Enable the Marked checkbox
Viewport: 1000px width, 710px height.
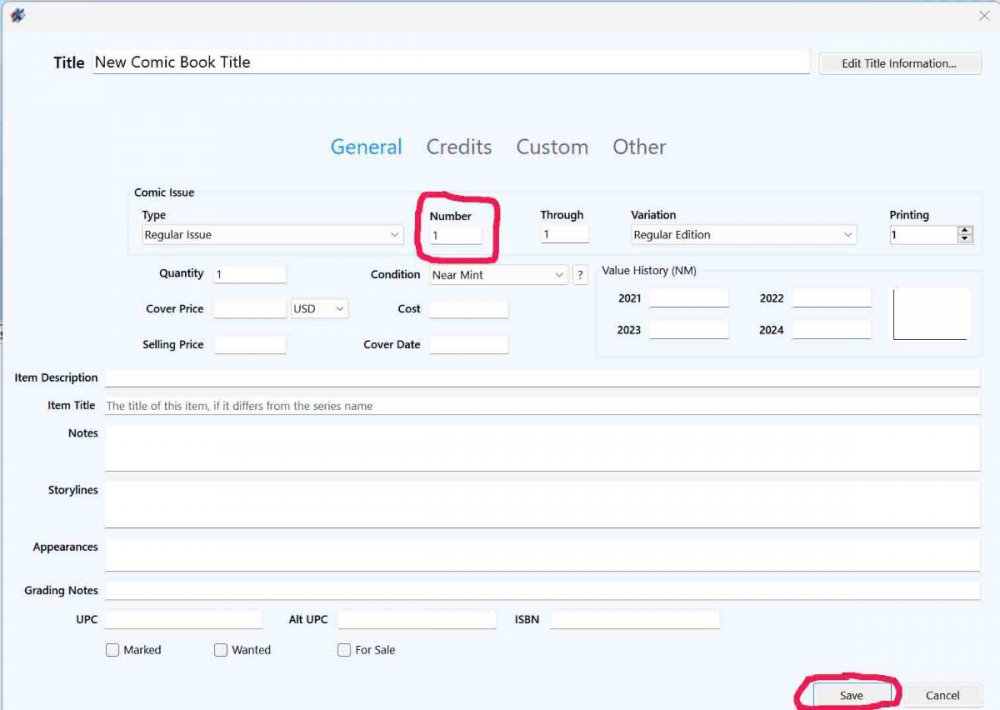pyautogui.click(x=113, y=650)
